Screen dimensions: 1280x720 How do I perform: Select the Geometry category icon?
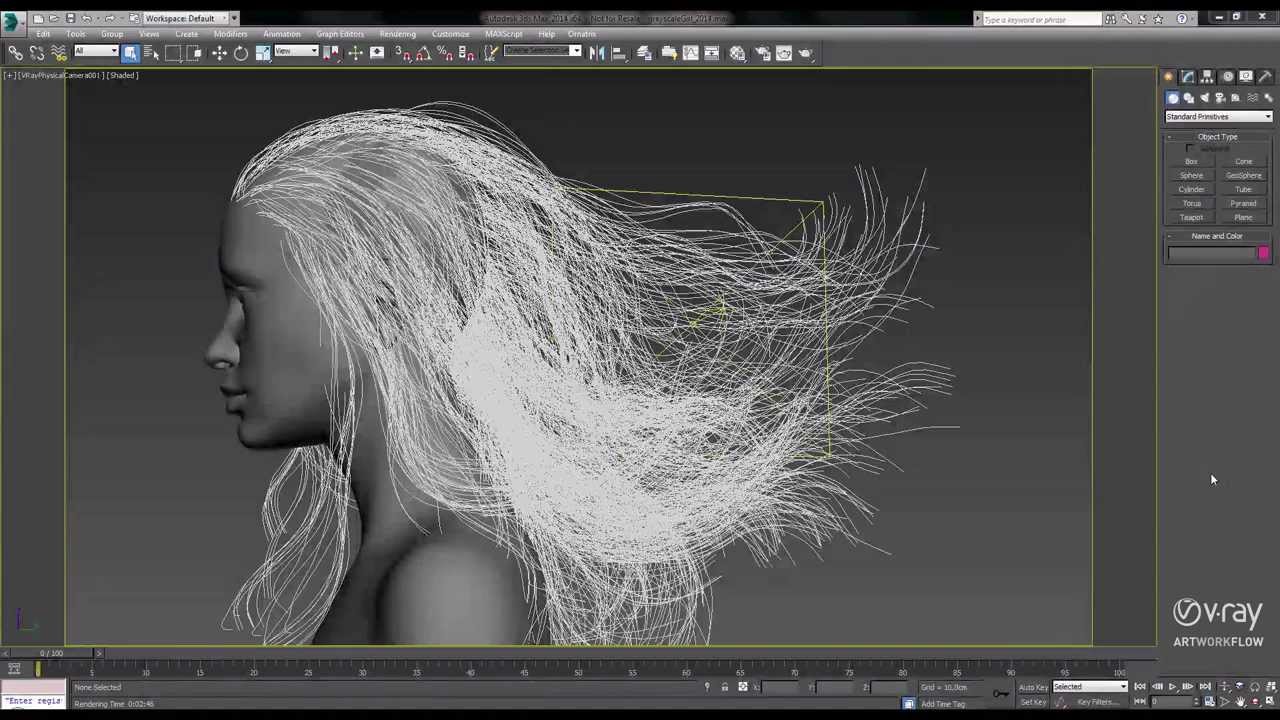[1172, 98]
